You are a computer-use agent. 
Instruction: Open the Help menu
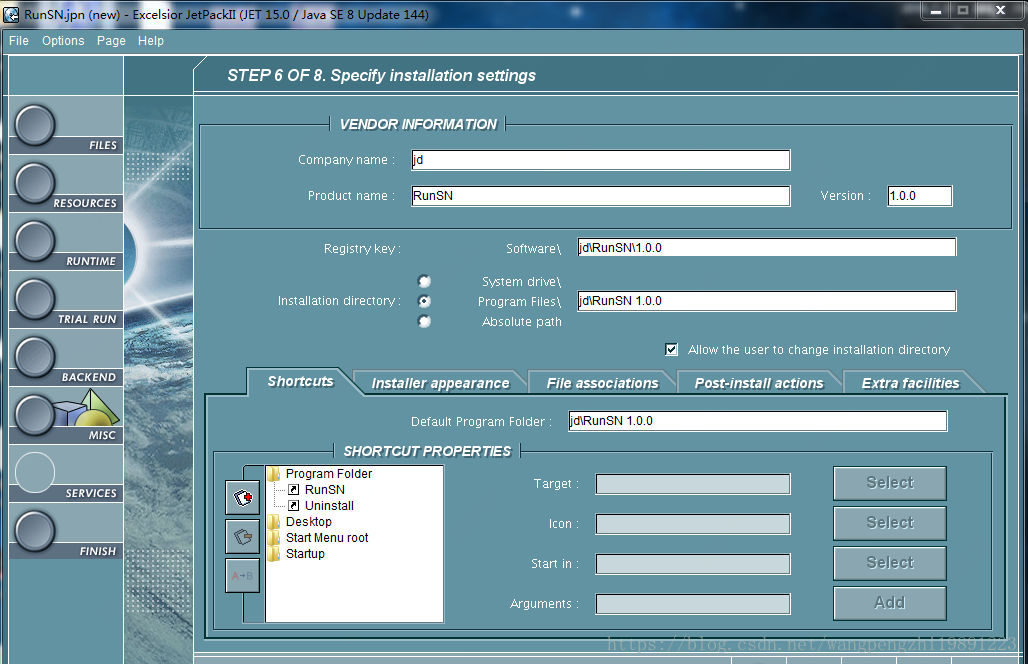pyautogui.click(x=151, y=41)
